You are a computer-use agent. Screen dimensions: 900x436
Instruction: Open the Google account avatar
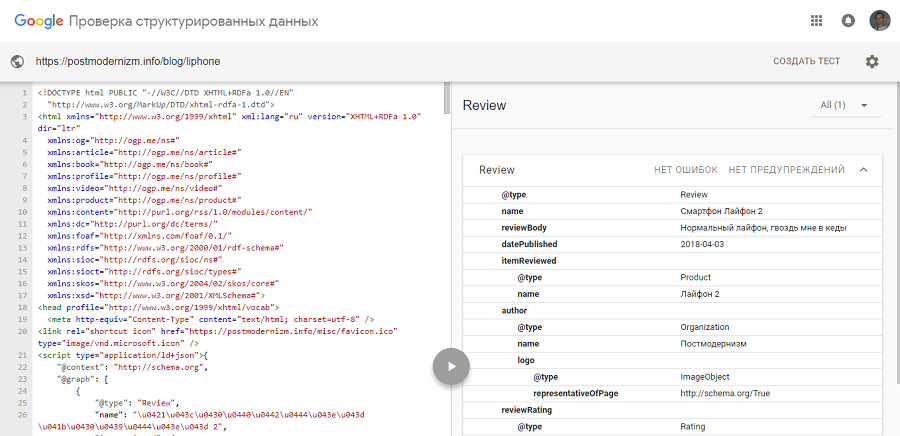880,21
